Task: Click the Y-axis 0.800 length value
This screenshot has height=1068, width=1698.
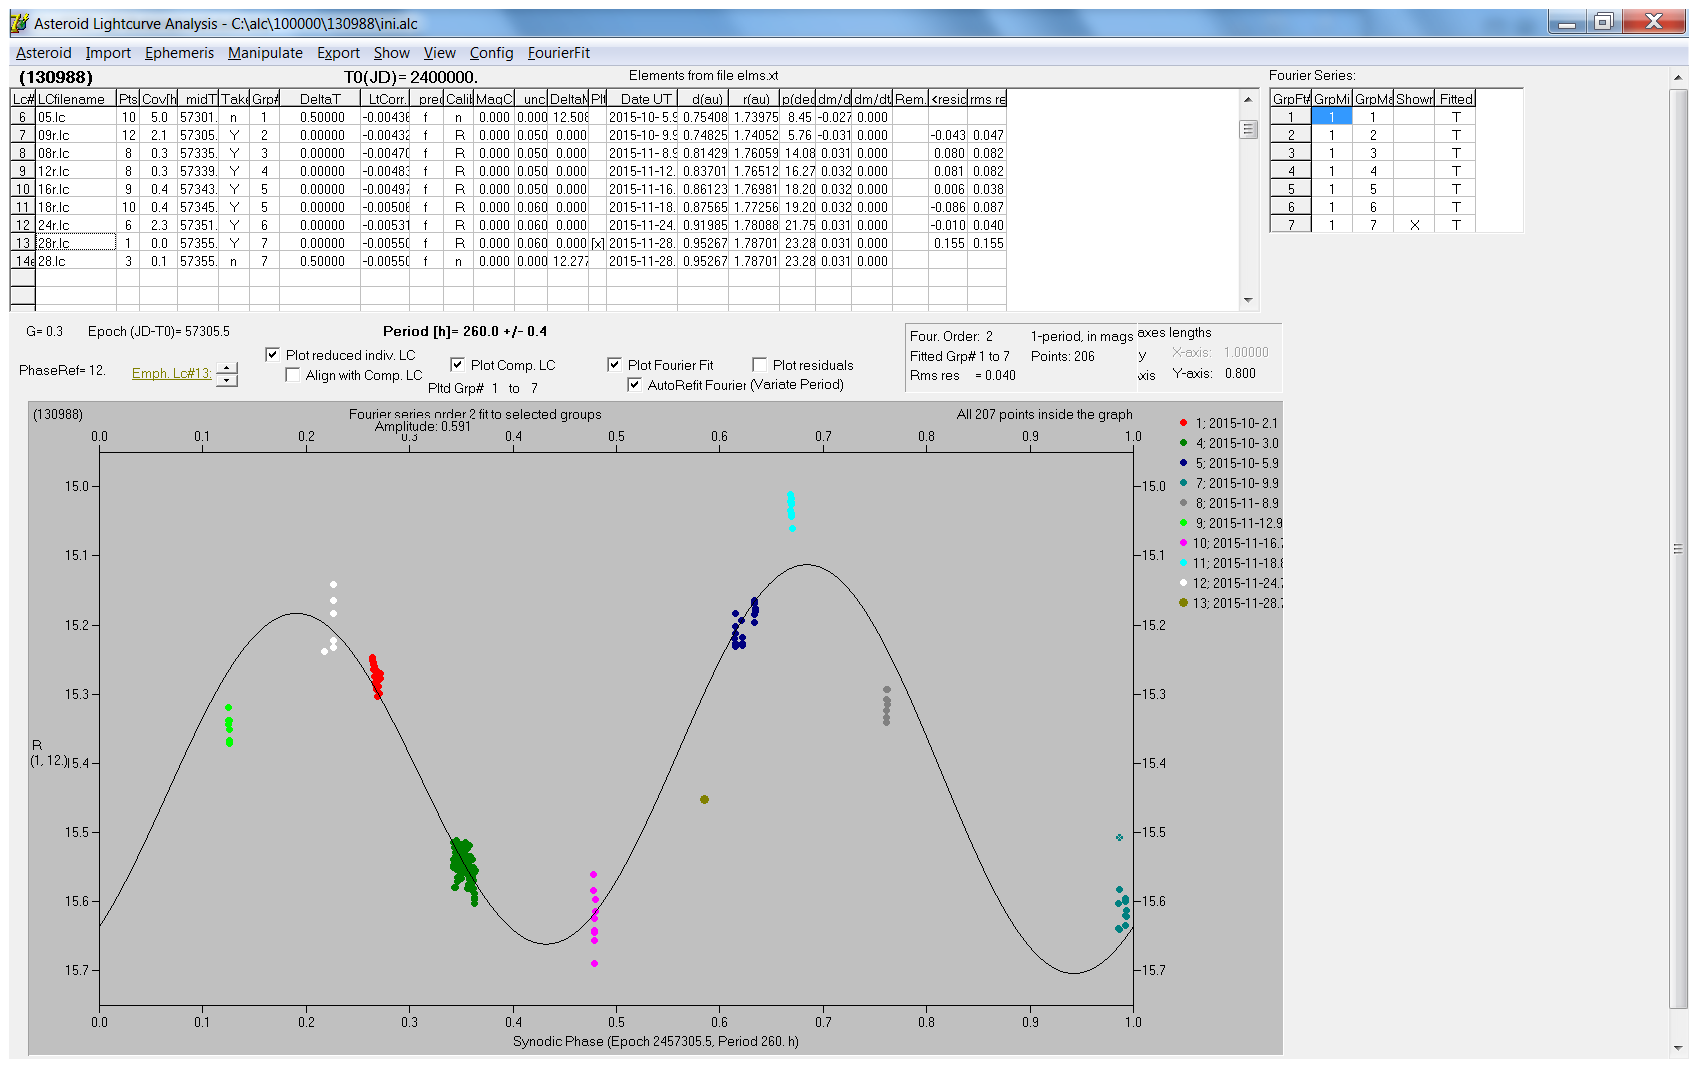Action: [x=1240, y=373]
